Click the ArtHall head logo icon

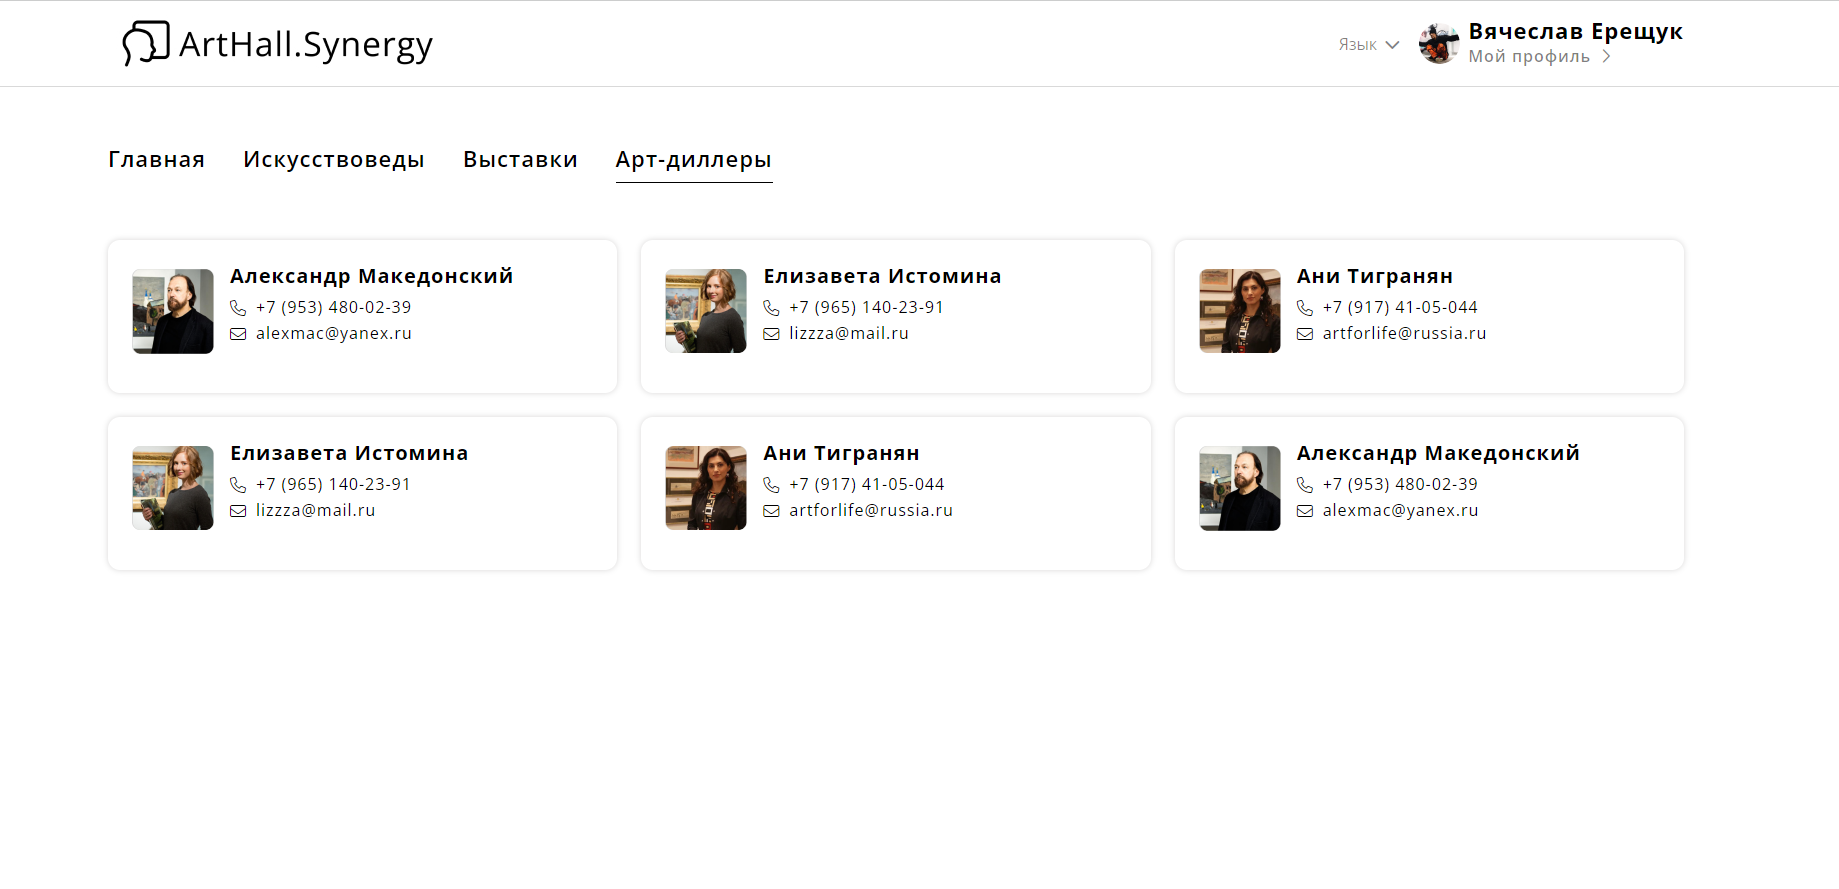(x=146, y=44)
